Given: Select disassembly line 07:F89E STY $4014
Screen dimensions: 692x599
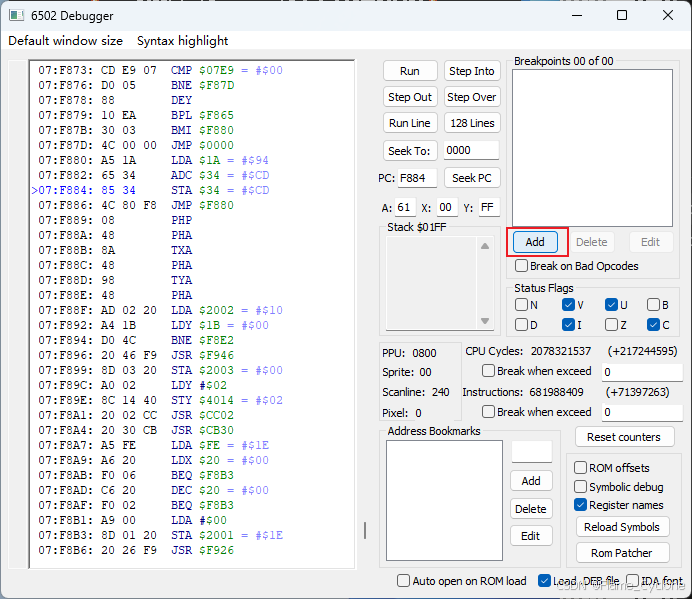Looking at the screenshot, I should [x=160, y=400].
